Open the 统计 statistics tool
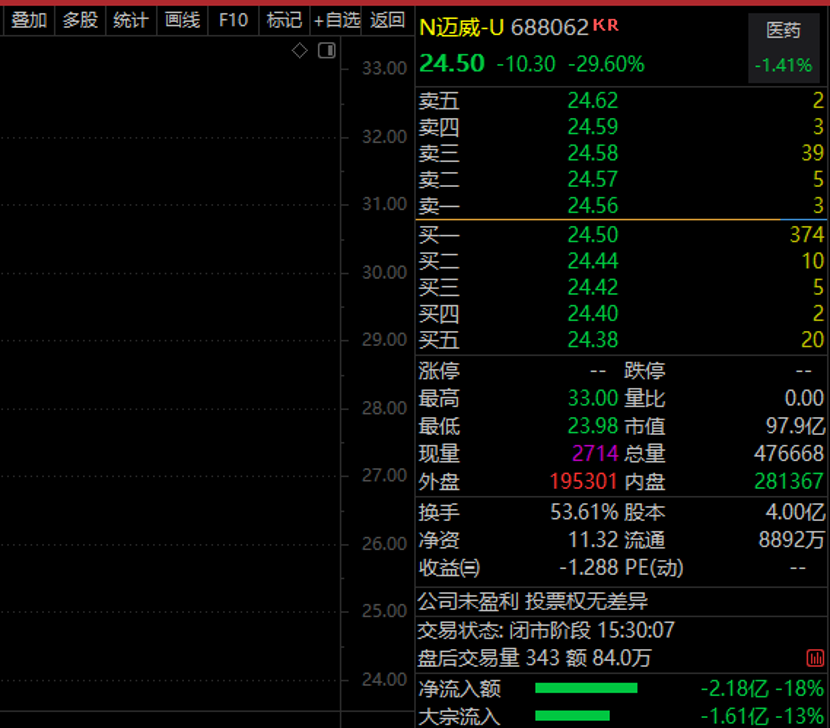The width and height of the screenshot is (830, 728). click(x=131, y=20)
